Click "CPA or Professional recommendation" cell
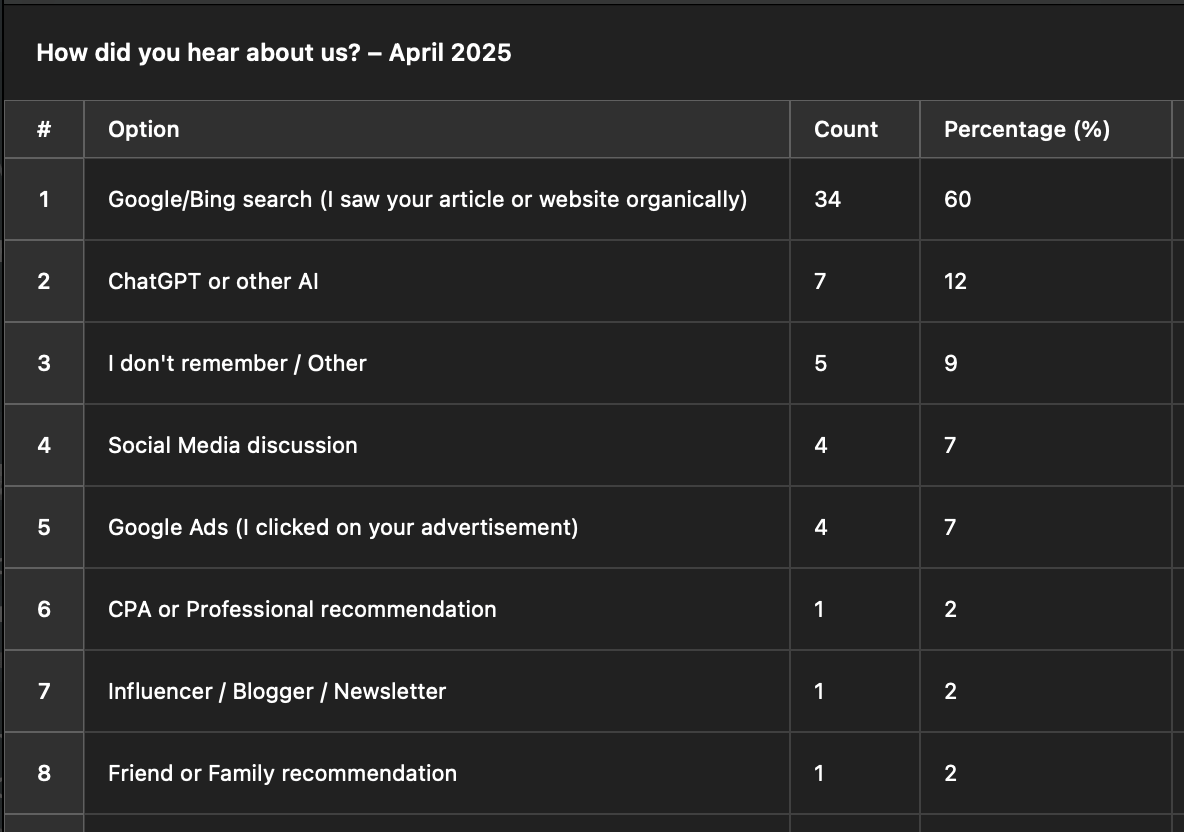This screenshot has width=1184, height=832. 302,609
